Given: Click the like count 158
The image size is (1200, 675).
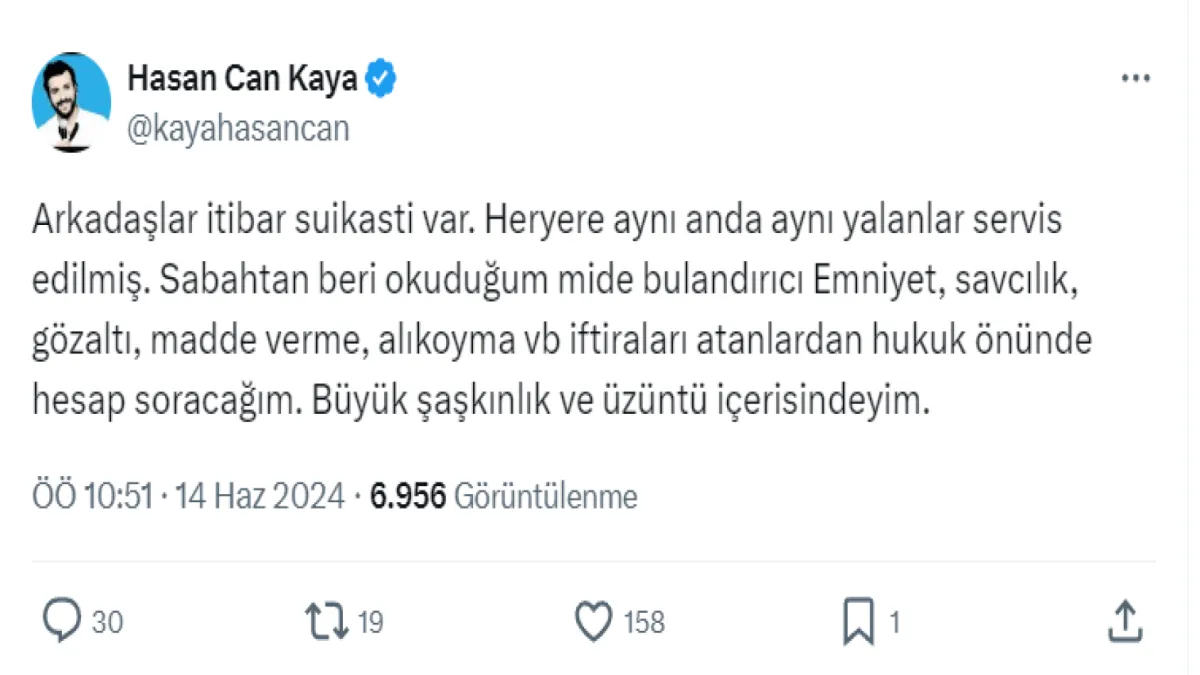Looking at the screenshot, I should pos(644,623).
